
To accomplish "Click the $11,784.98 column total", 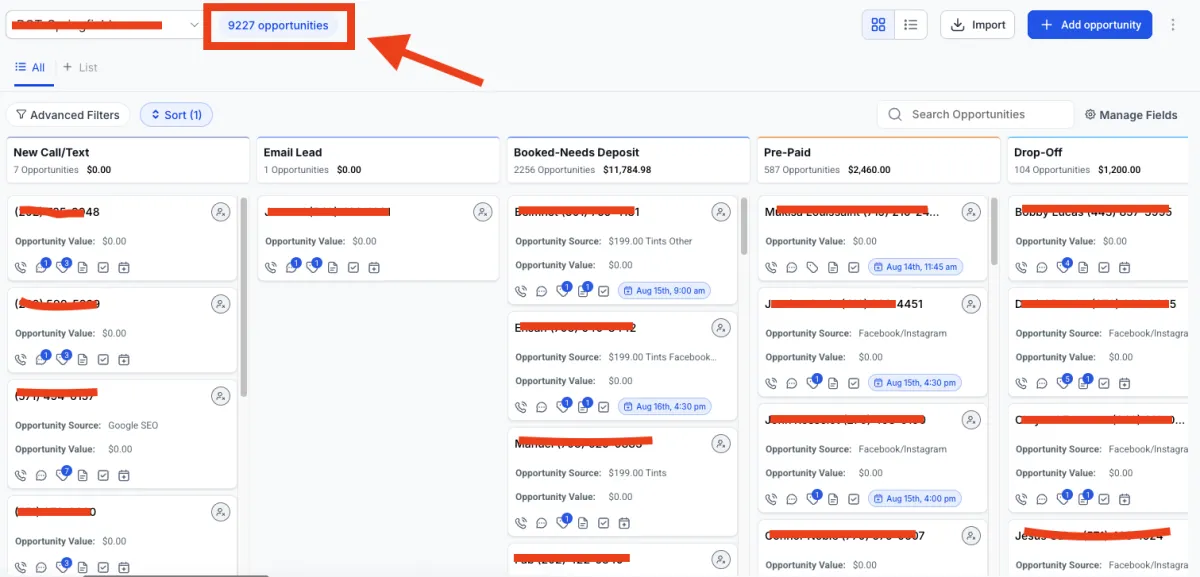I will pyautogui.click(x=627, y=170).
